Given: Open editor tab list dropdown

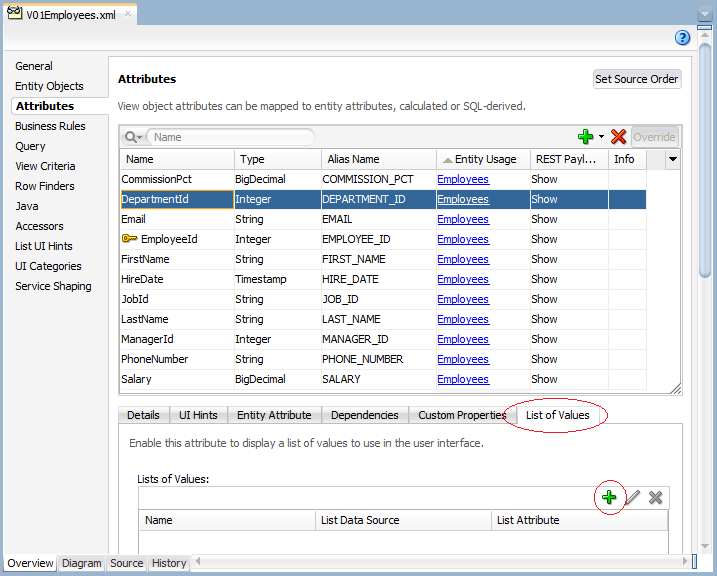Looking at the screenshot, I should coord(705,15).
